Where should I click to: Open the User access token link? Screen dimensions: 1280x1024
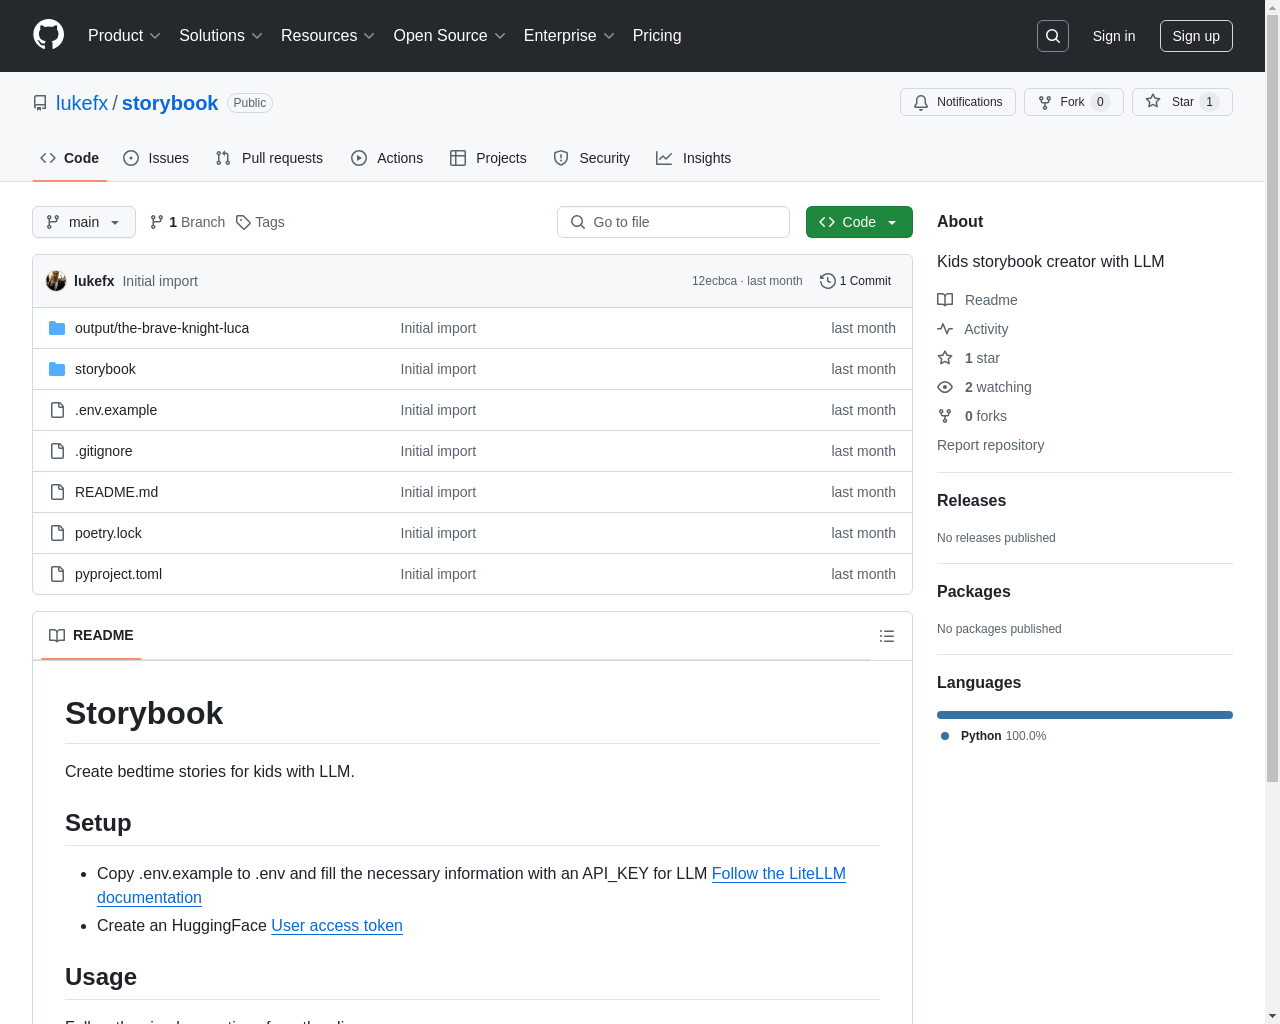337,926
